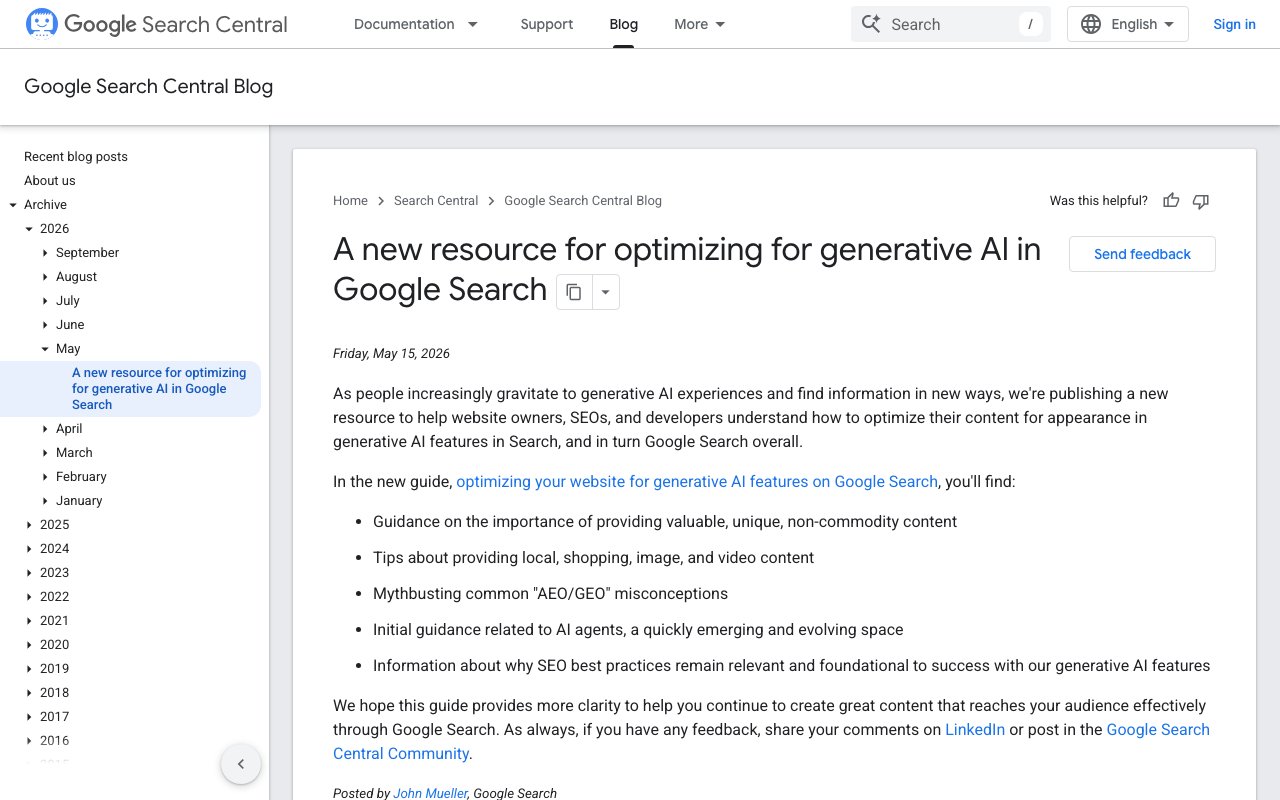
Task: Click 'Was this helpful?' text
Action: [x=1098, y=201]
